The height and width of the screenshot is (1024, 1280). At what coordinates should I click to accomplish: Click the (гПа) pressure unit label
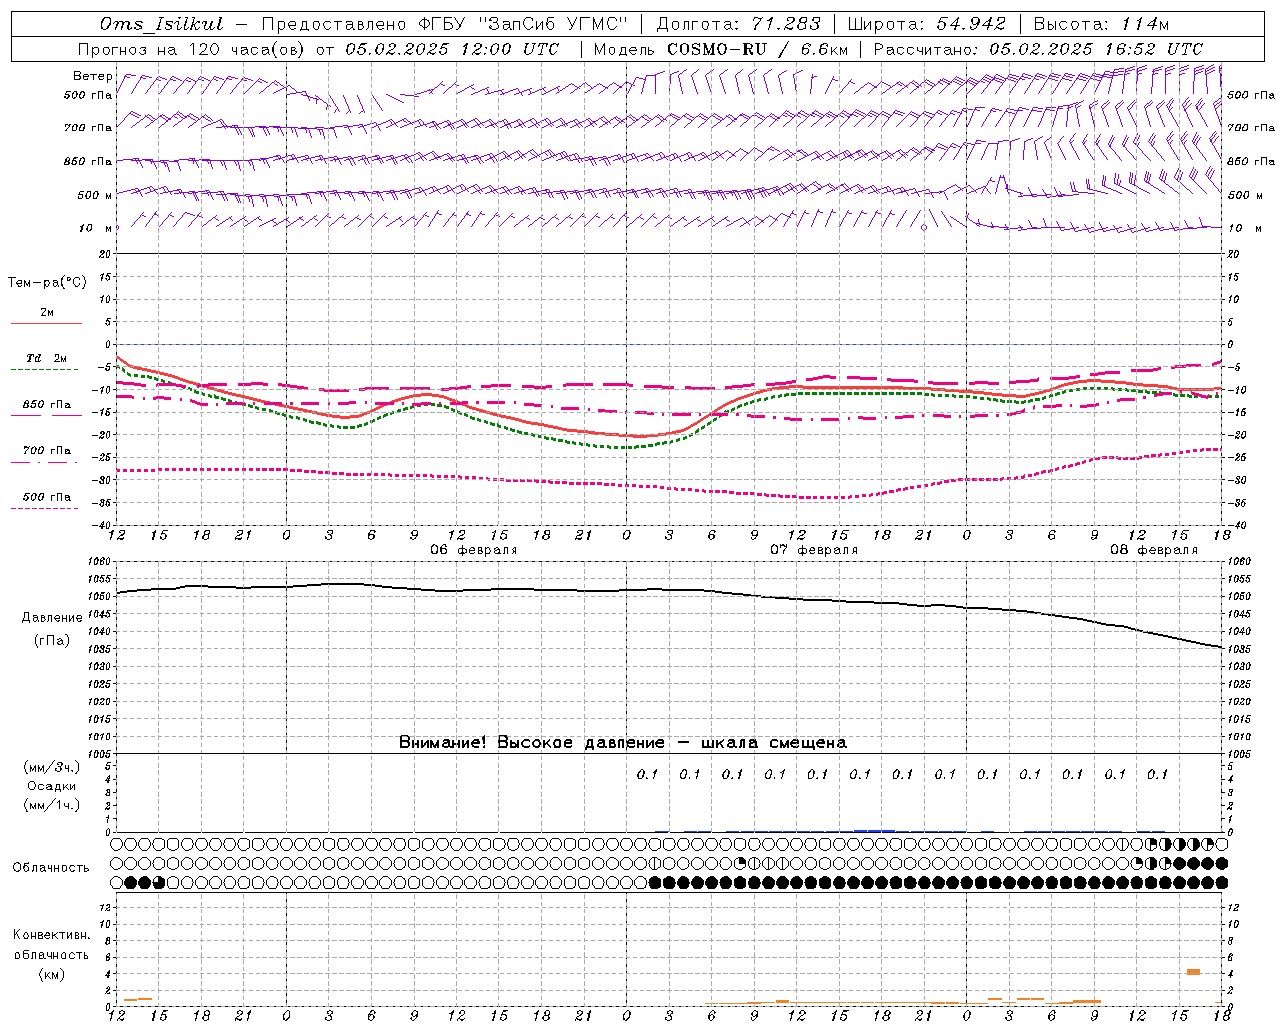(x=52, y=641)
